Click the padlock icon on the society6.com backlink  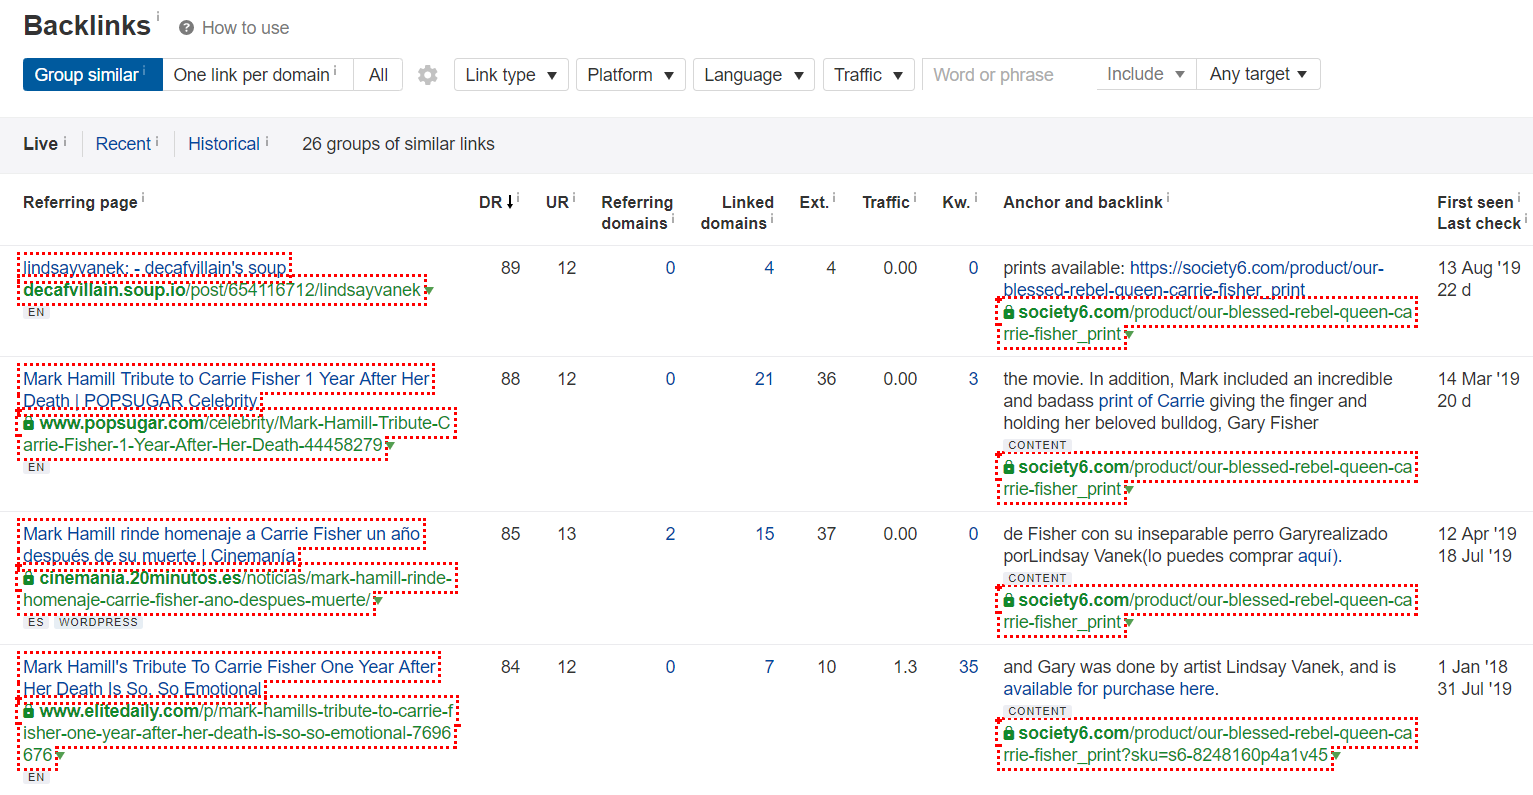click(1009, 311)
